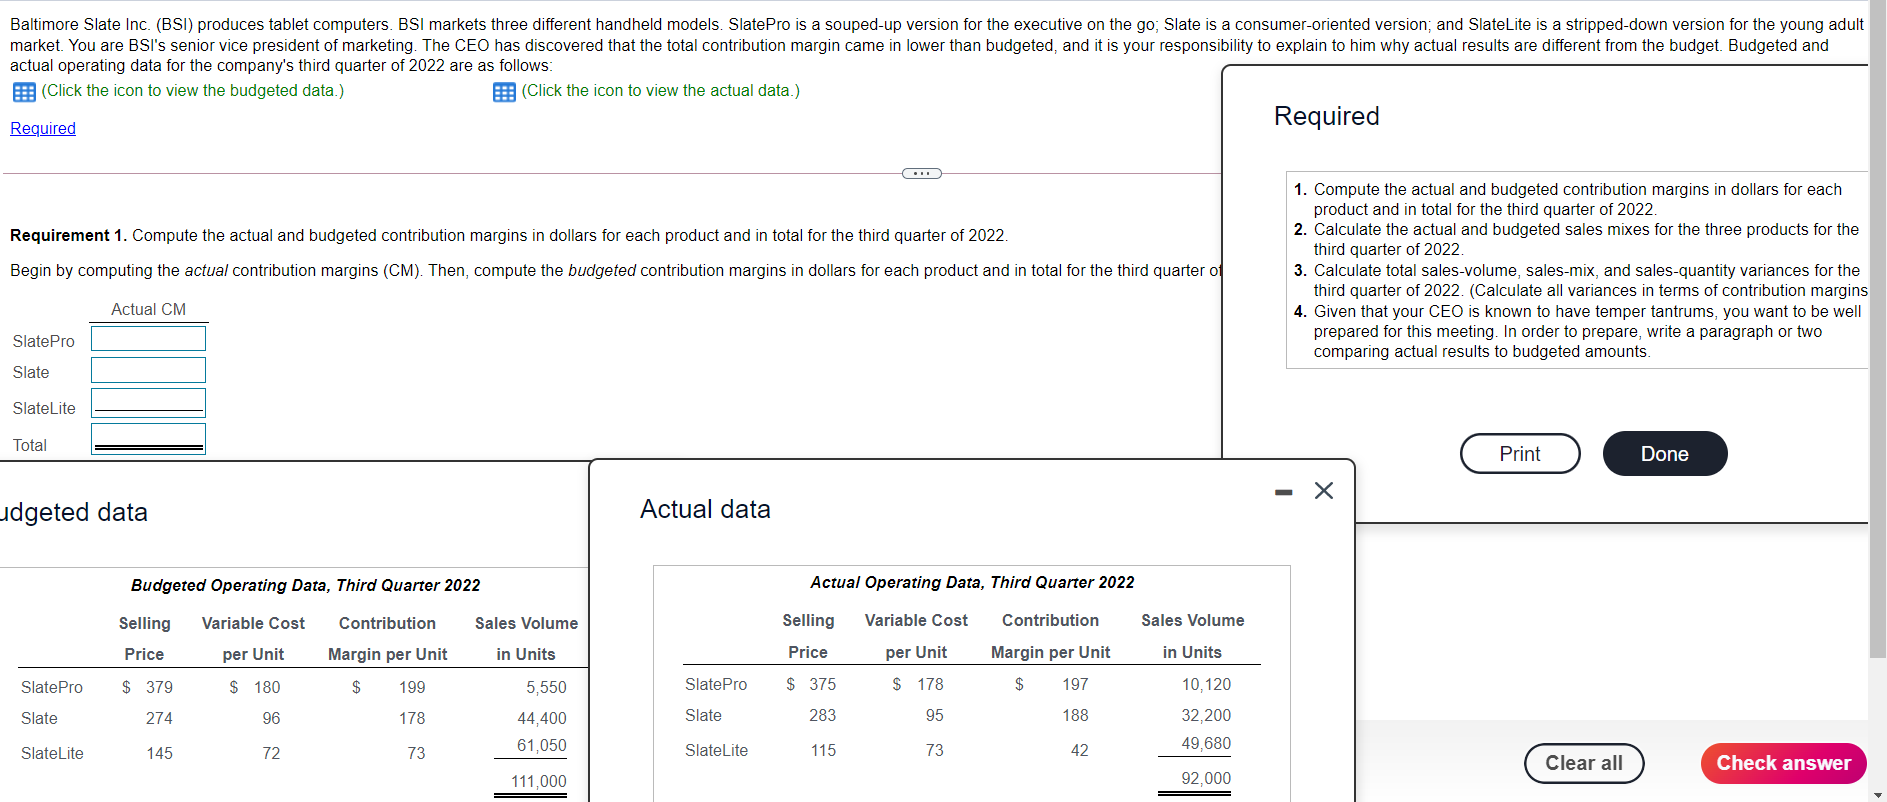Click the scrollbar down arrow
1887x802 pixels.
click(x=1877, y=795)
